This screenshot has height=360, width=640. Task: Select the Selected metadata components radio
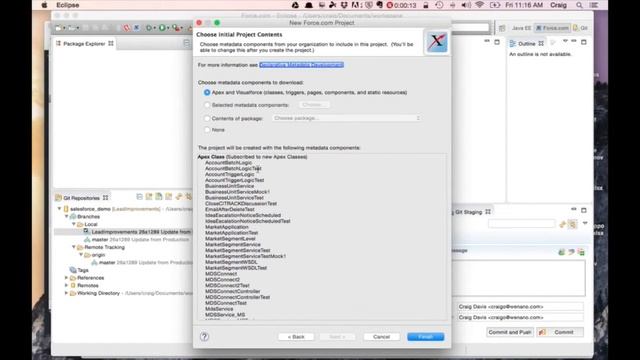(x=207, y=105)
